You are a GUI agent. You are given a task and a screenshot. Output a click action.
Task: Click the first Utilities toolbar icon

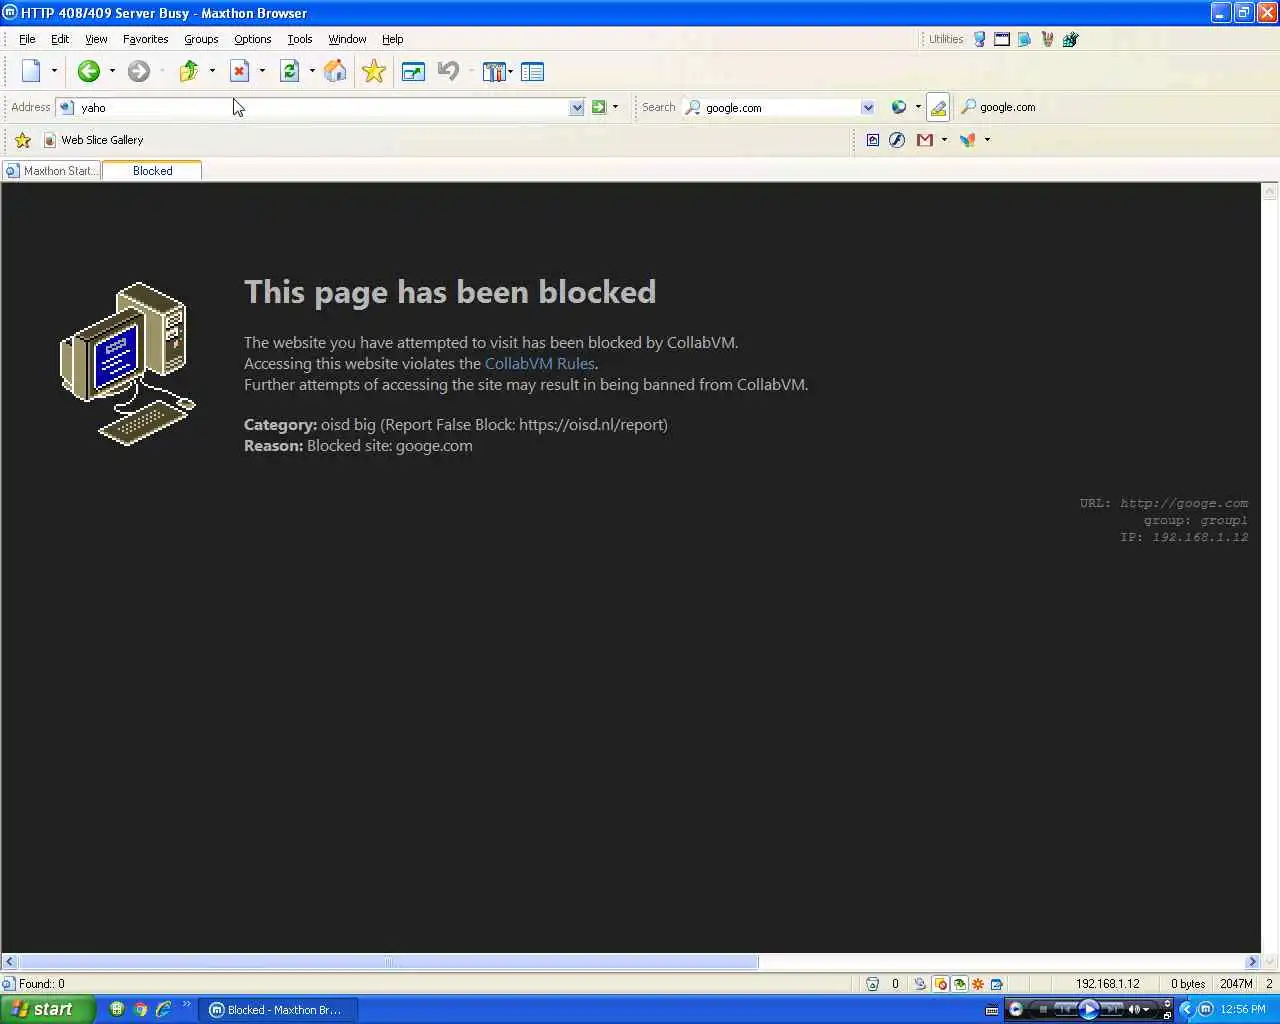pos(980,39)
